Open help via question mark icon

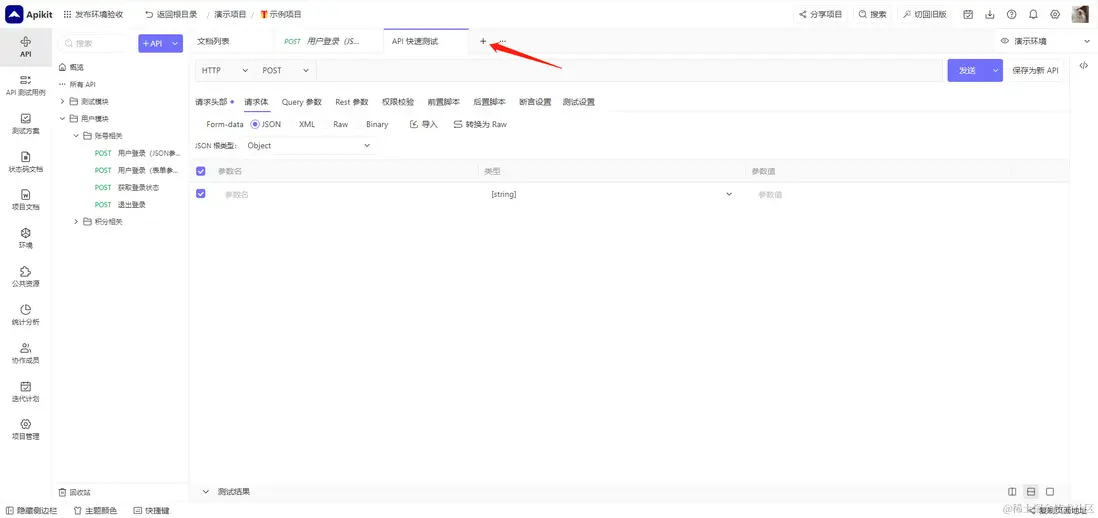pyautogui.click(x=1011, y=14)
